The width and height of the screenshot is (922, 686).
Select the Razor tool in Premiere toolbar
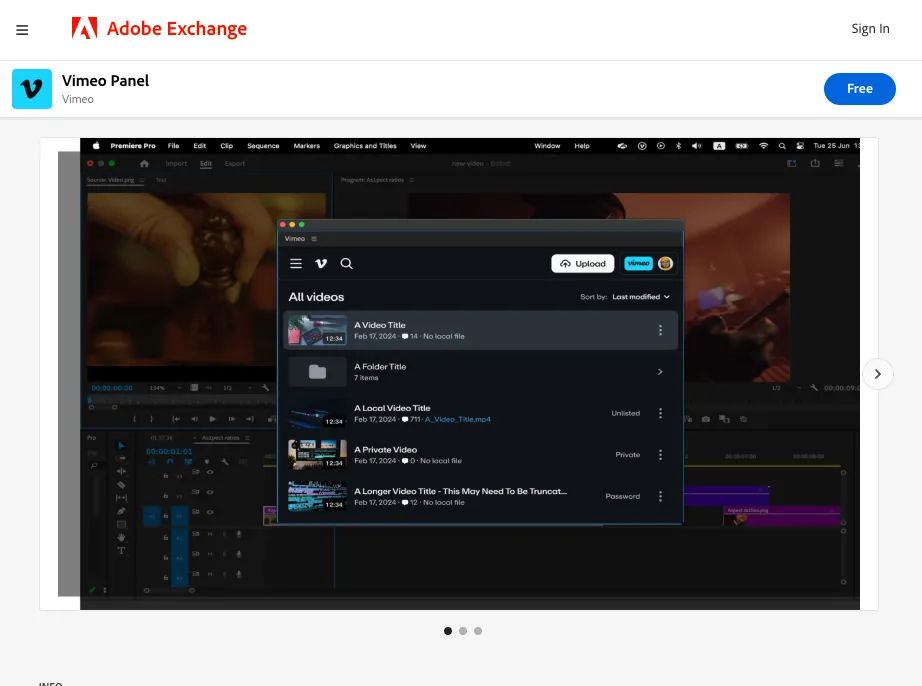121,484
